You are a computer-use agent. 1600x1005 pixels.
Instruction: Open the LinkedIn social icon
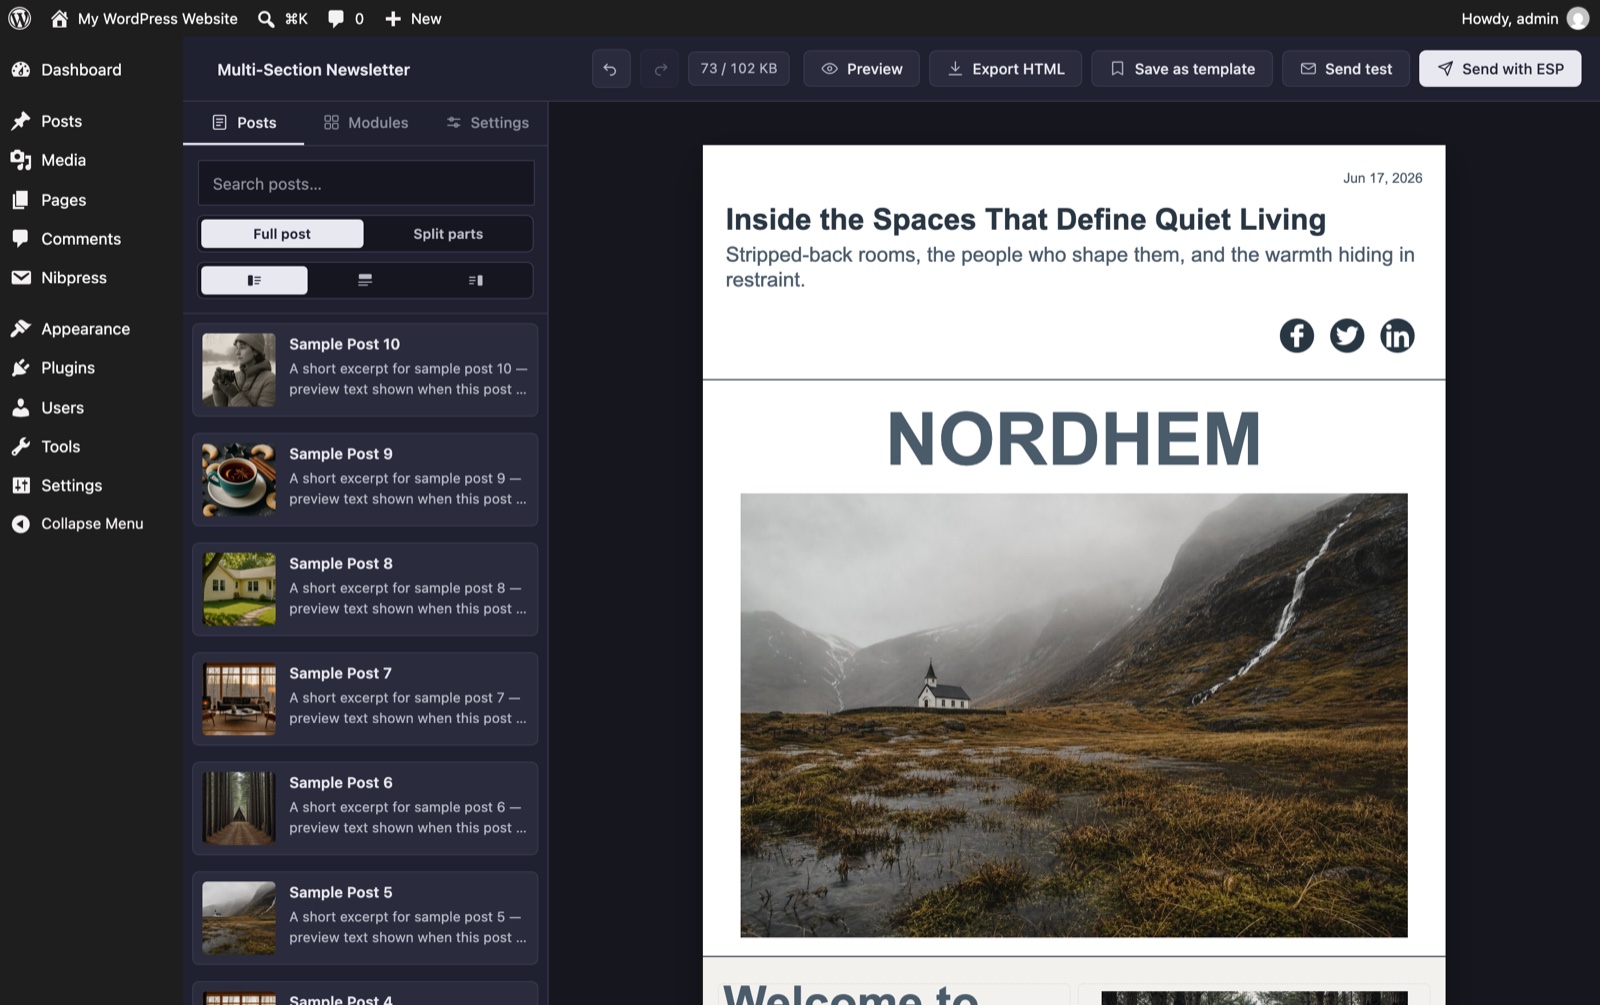[1397, 335]
